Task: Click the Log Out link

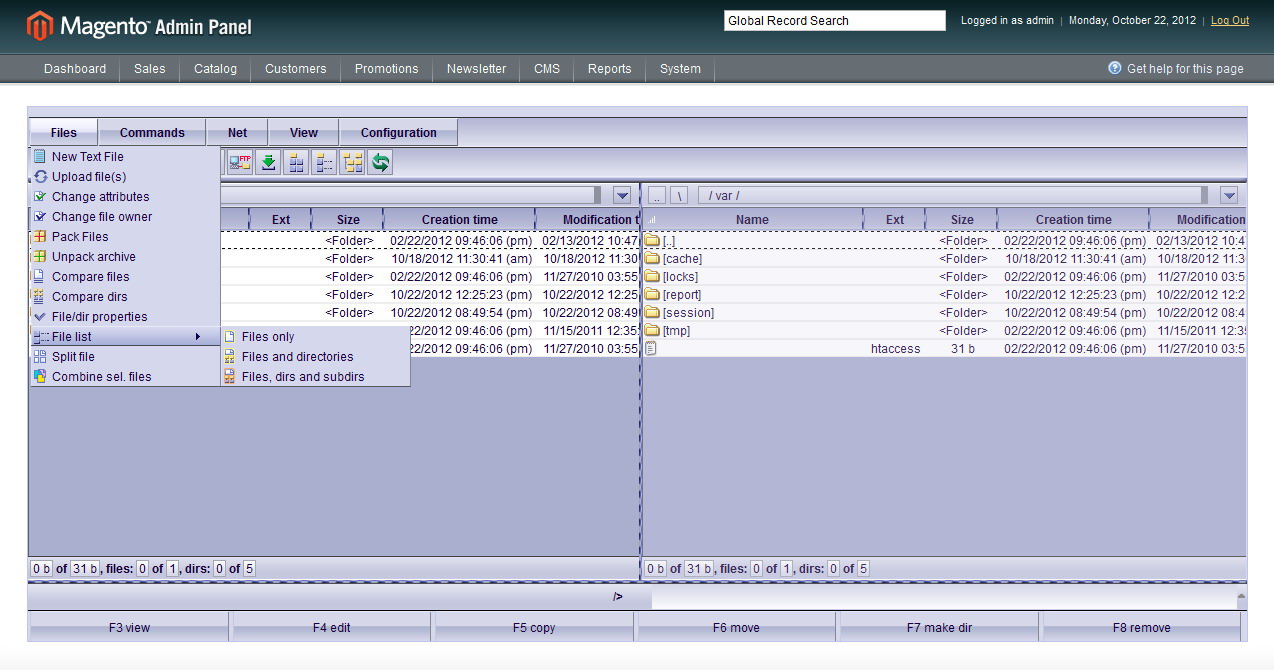Action: click(1229, 20)
